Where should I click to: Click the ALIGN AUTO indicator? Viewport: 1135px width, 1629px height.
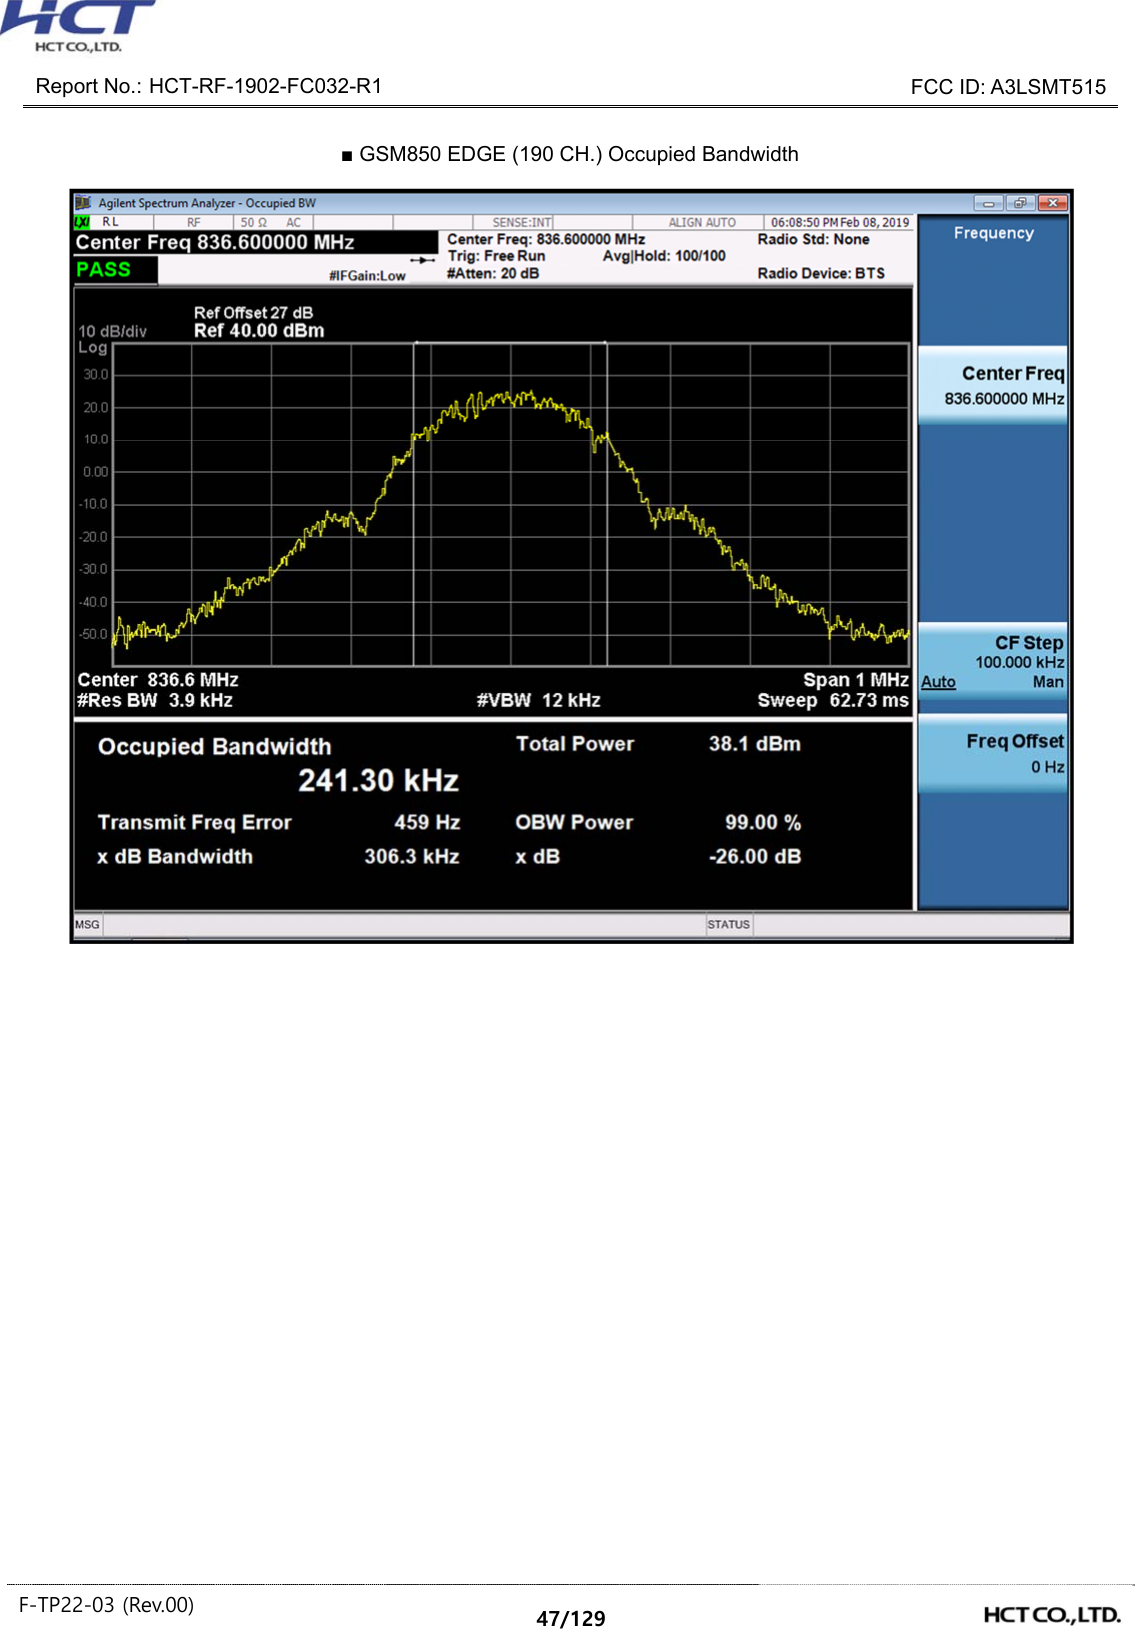click(x=702, y=222)
